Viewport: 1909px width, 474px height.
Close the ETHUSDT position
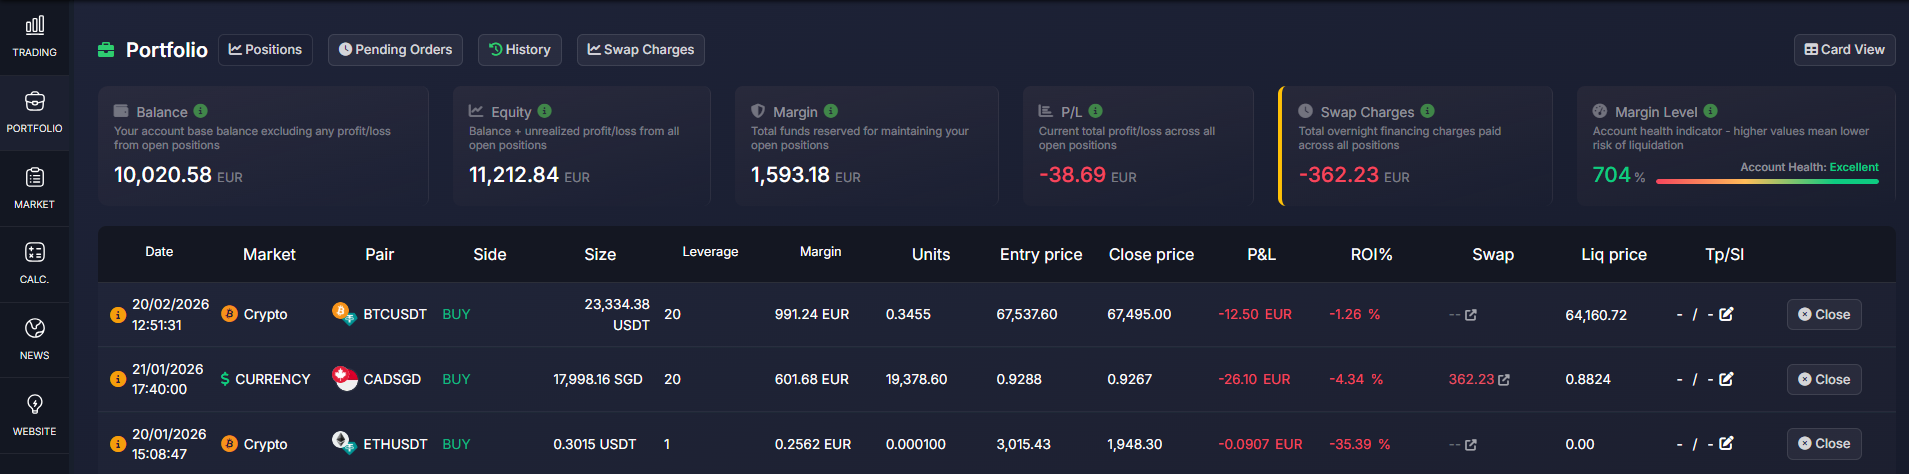pos(1823,444)
